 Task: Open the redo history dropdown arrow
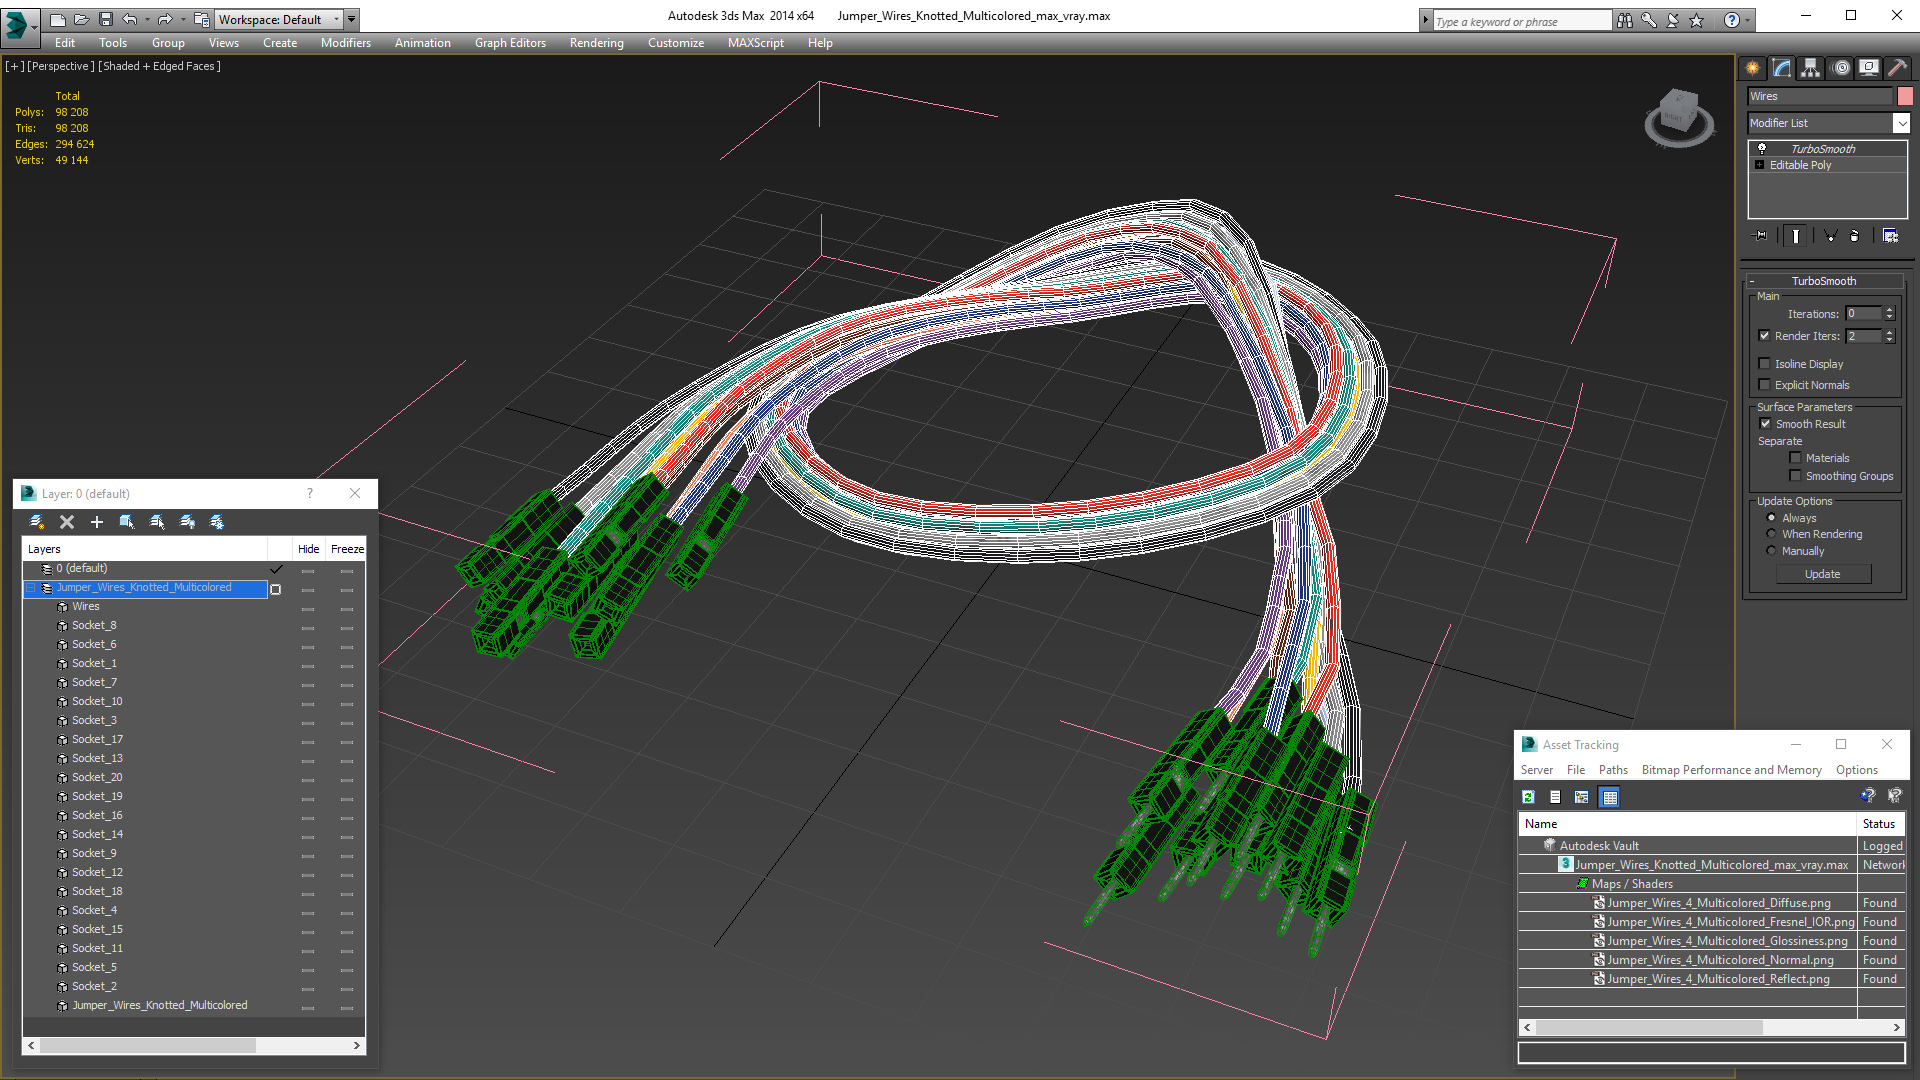coord(182,19)
